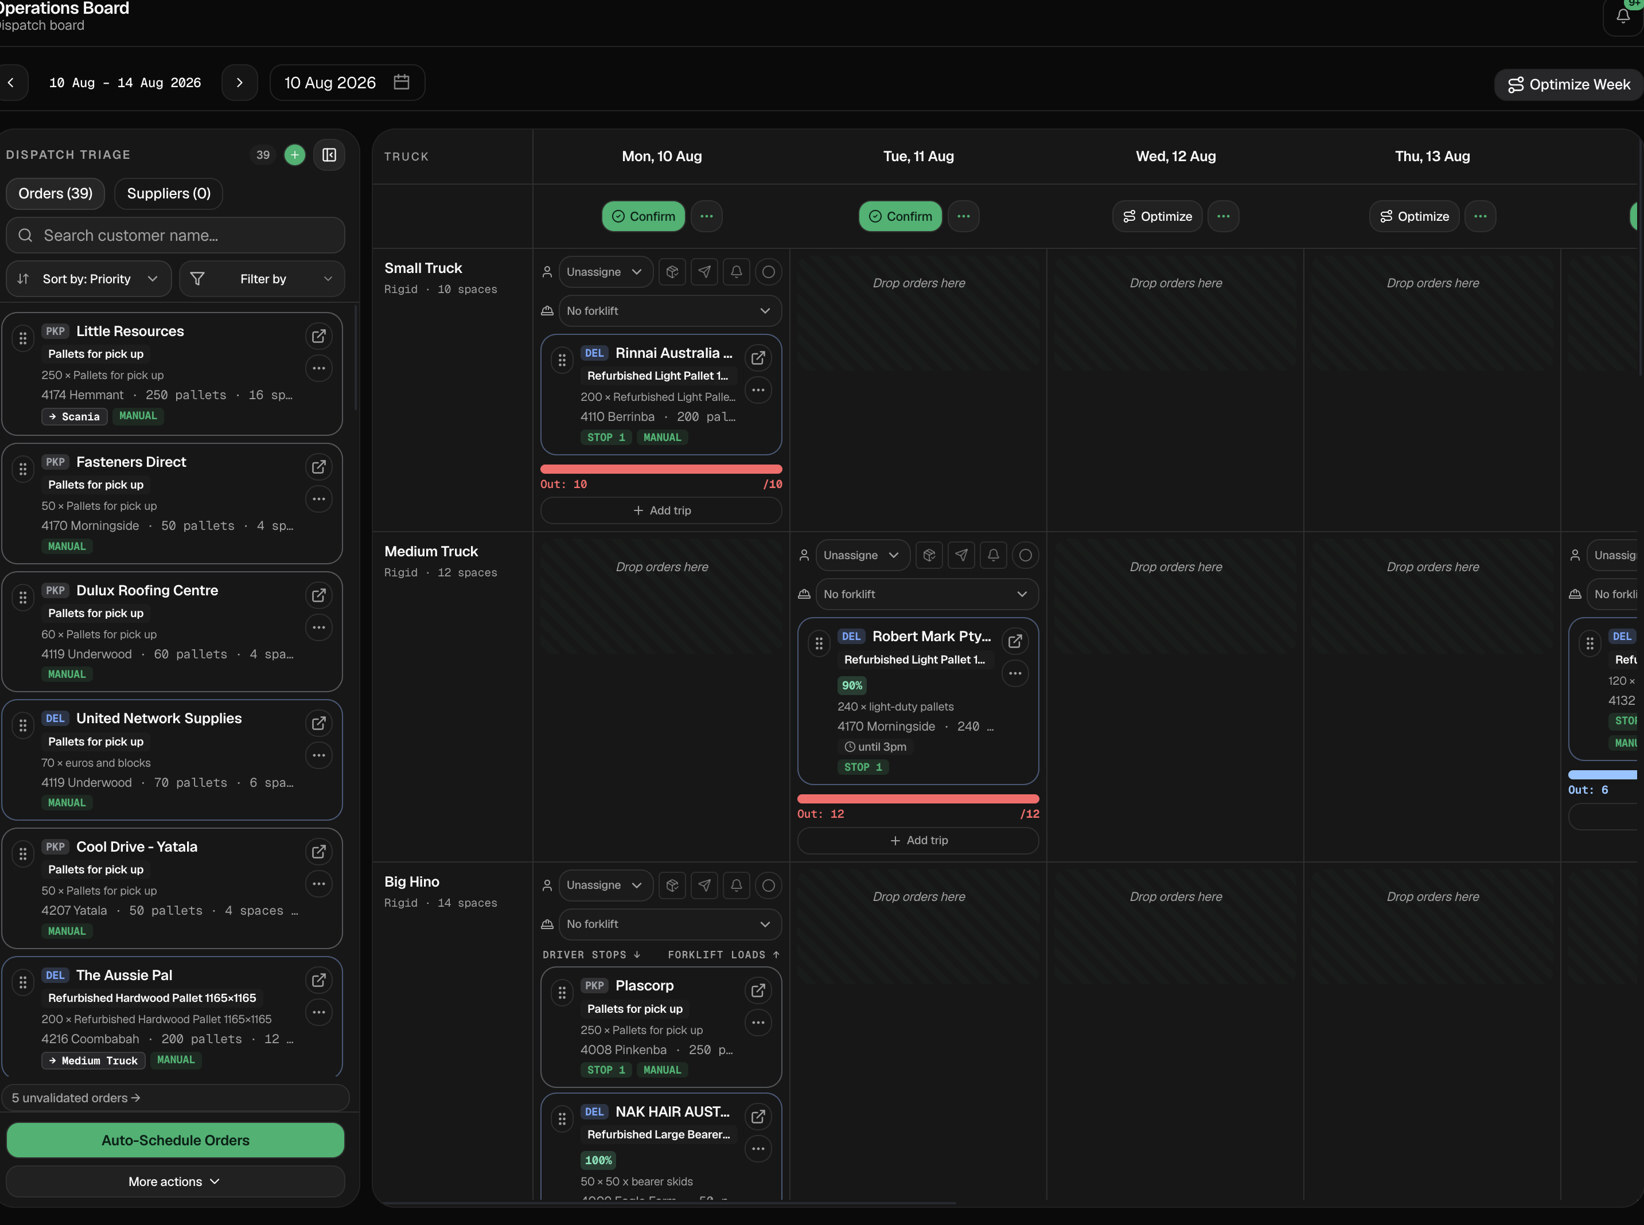Optimize the Thursday 13 Aug schedule
Image resolution: width=1644 pixels, height=1225 pixels.
[x=1414, y=216]
